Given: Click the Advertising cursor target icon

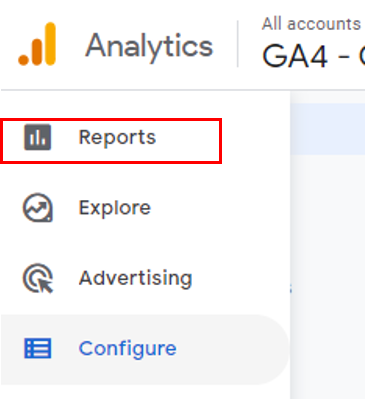Looking at the screenshot, I should (38, 278).
